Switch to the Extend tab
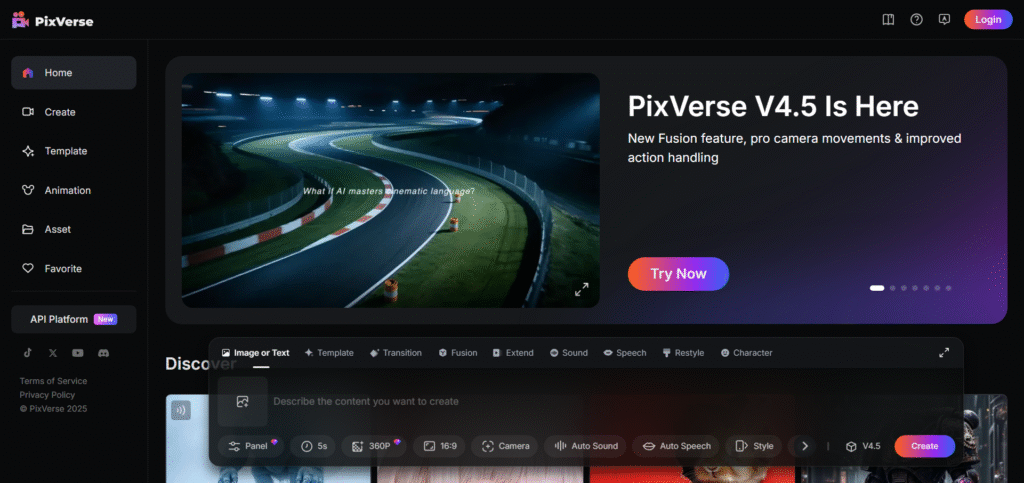The width and height of the screenshot is (1024, 483). [x=513, y=352]
